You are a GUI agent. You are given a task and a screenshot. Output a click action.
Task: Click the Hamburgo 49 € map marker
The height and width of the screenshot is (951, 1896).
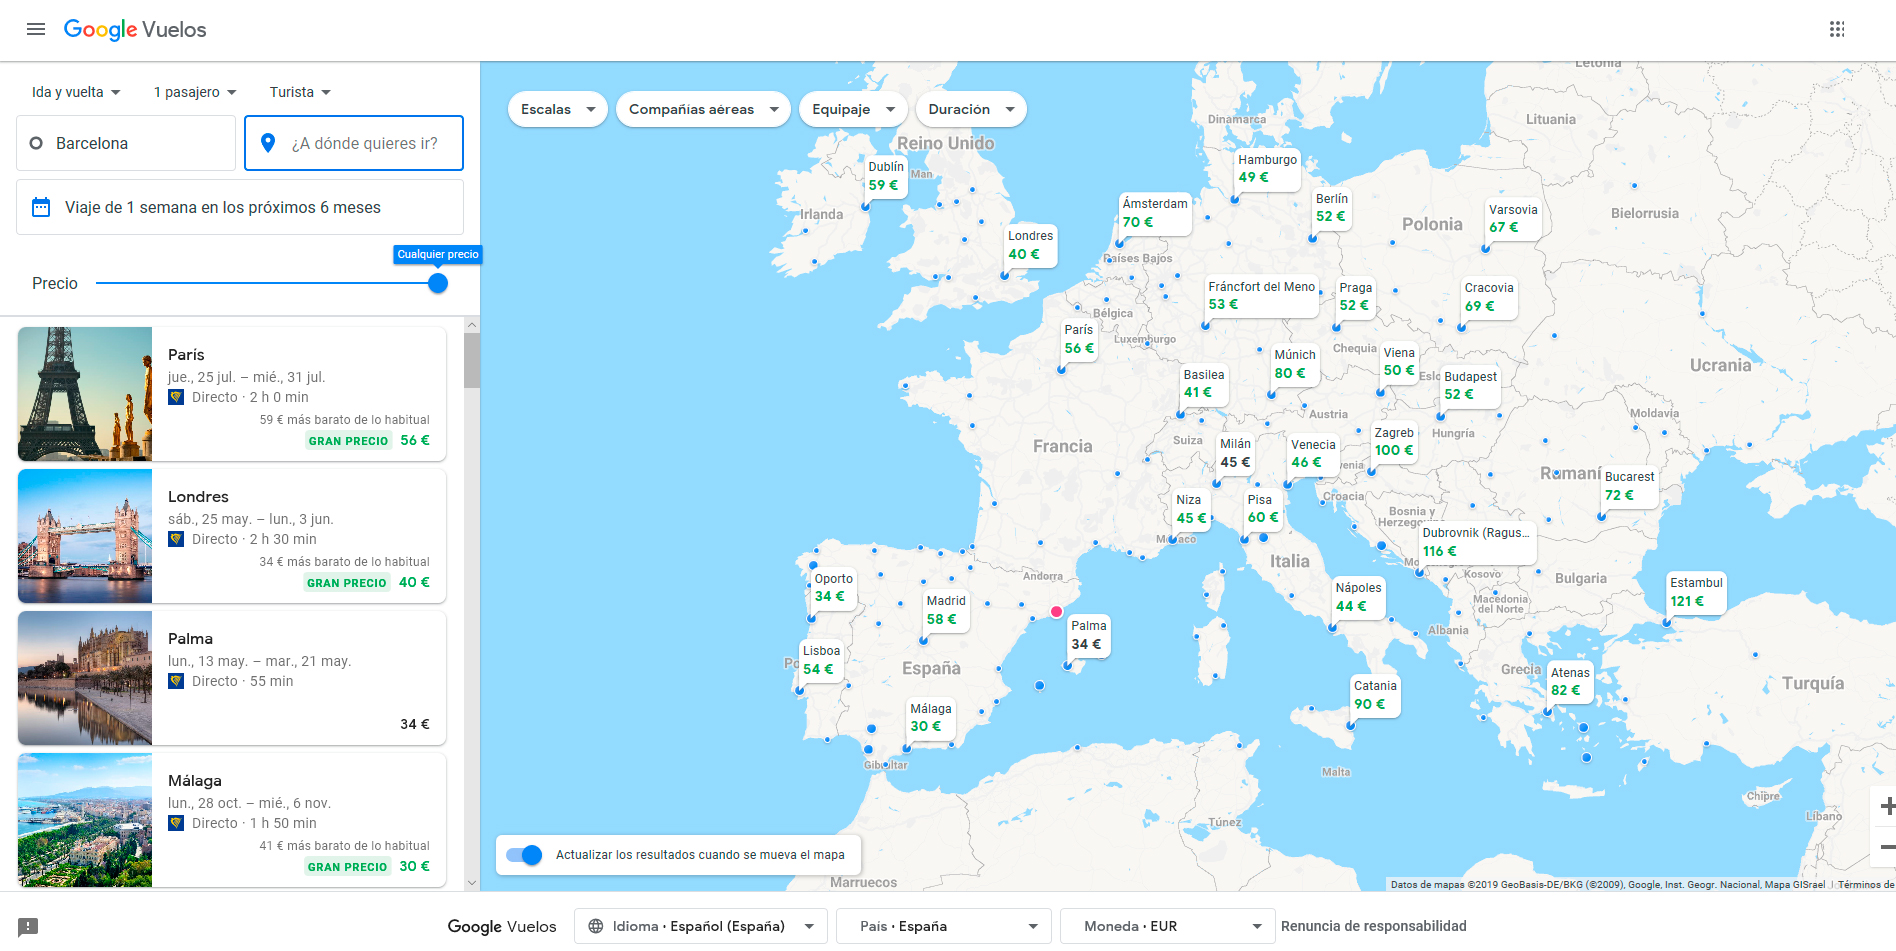tap(1267, 168)
